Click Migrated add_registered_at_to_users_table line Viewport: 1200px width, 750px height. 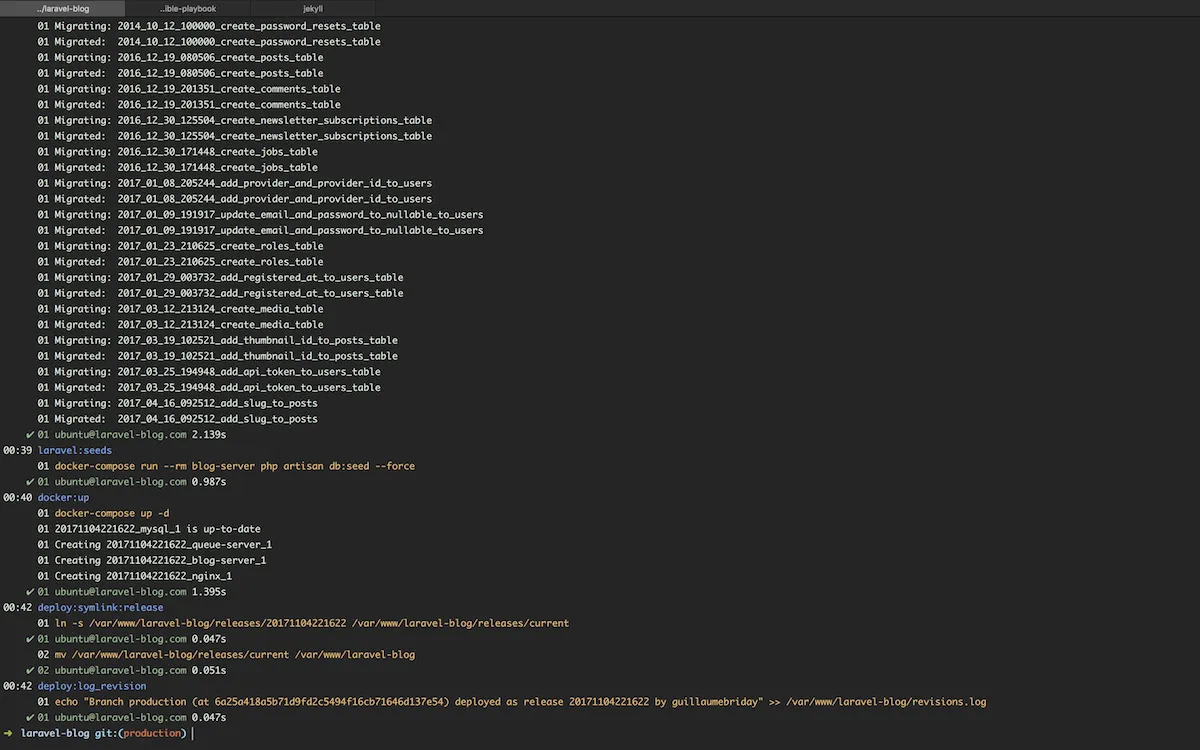click(x=221, y=293)
